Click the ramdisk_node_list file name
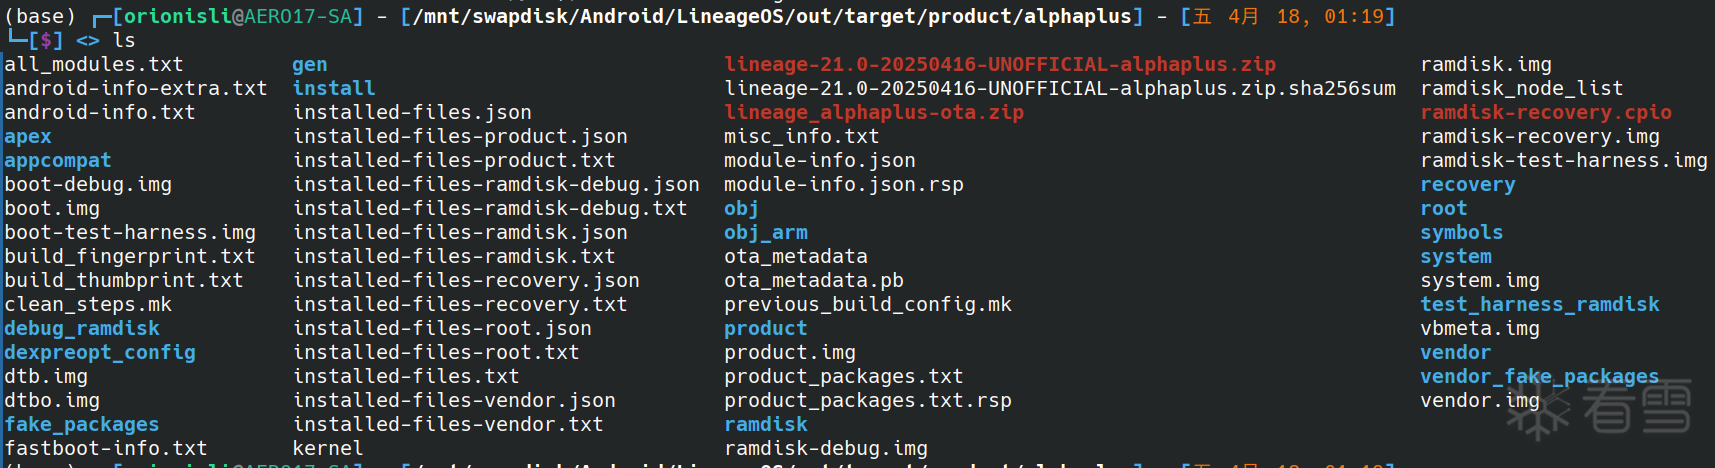 click(1521, 88)
